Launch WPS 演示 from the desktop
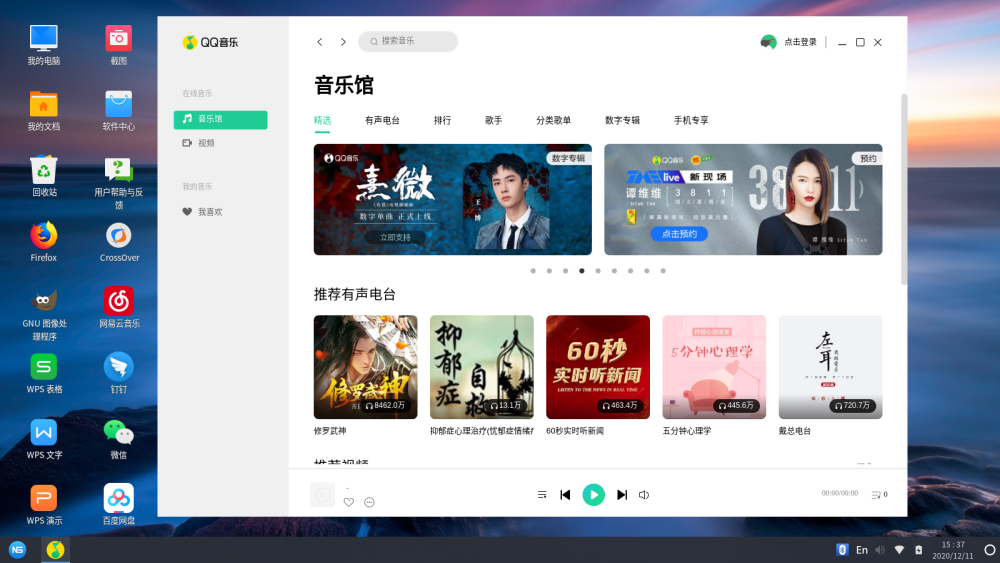Screen dimensions: 1000x563 43,504
